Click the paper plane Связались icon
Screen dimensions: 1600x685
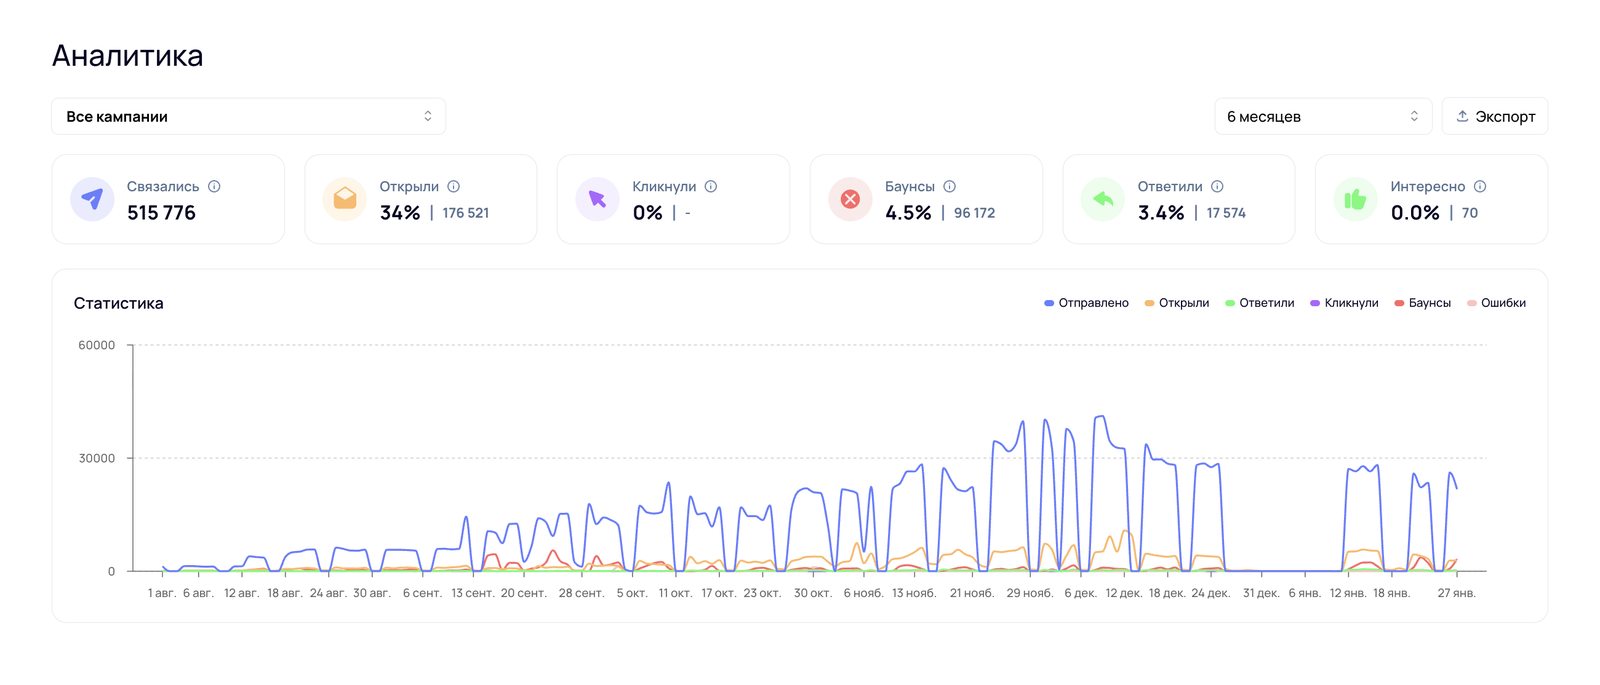[x=92, y=199]
